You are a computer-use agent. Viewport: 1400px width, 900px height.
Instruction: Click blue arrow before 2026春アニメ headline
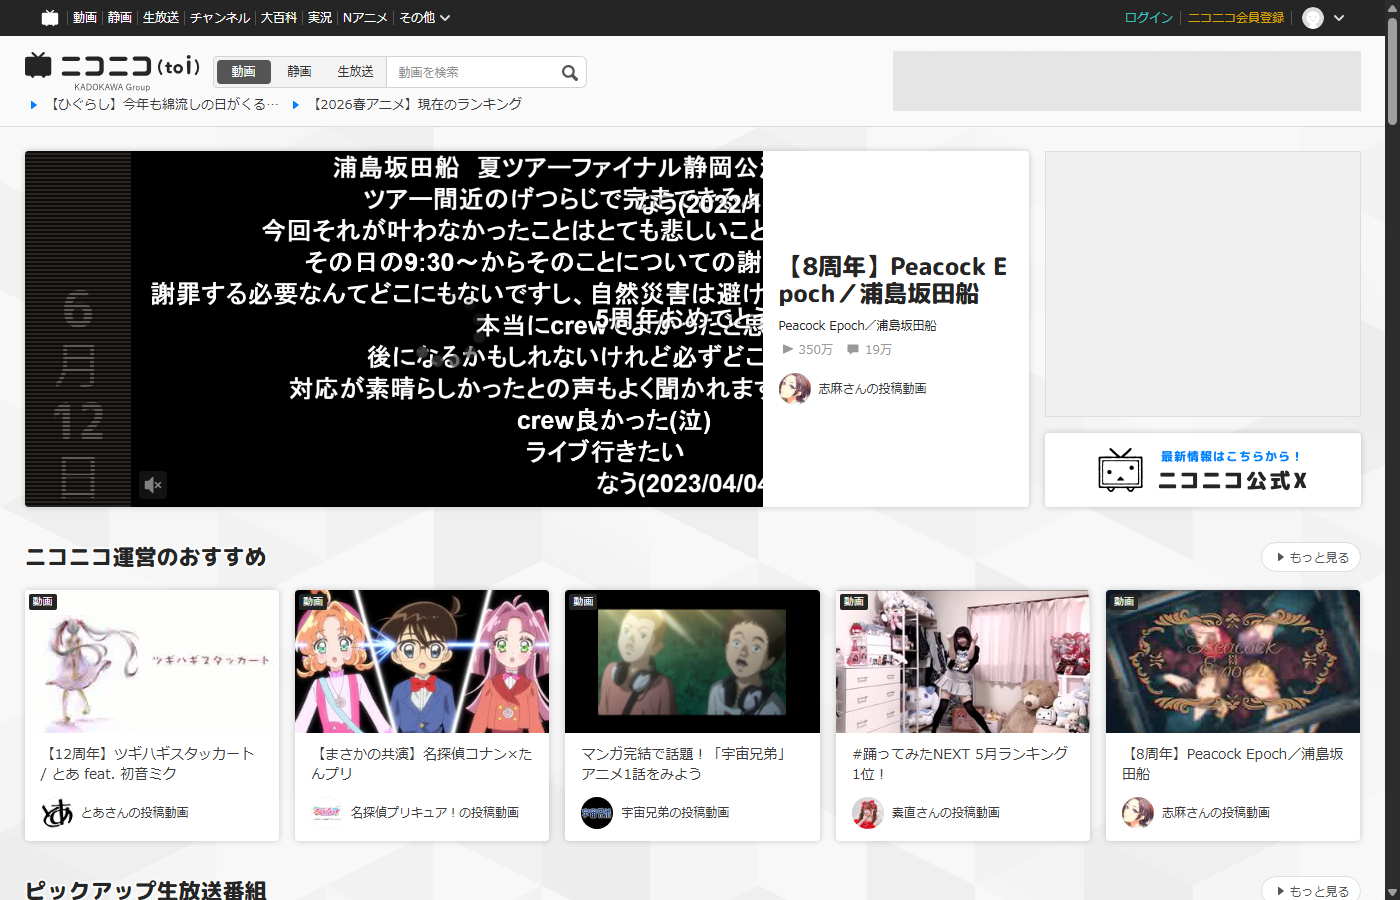point(295,104)
